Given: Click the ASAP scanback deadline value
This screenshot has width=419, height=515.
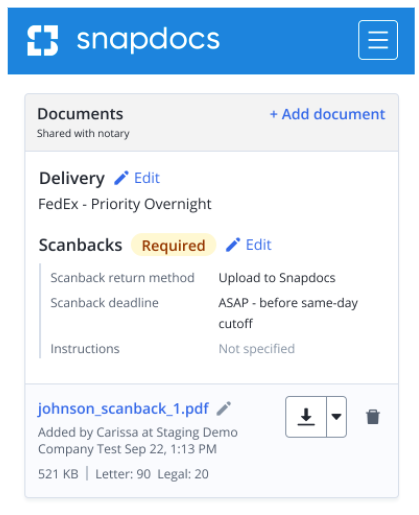Looking at the screenshot, I should [288, 313].
